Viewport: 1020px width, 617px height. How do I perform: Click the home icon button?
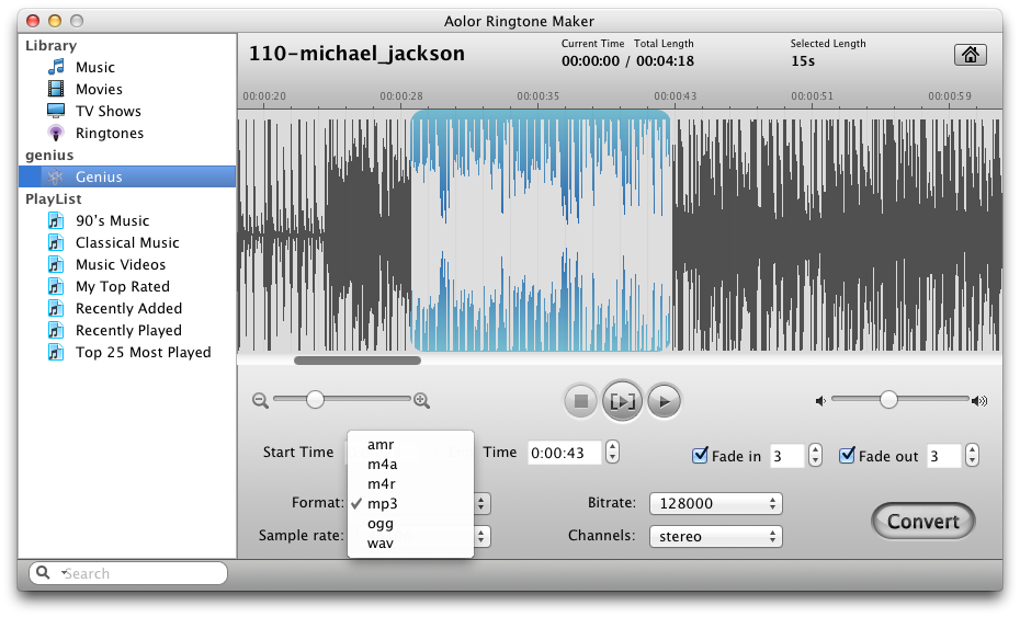point(970,55)
